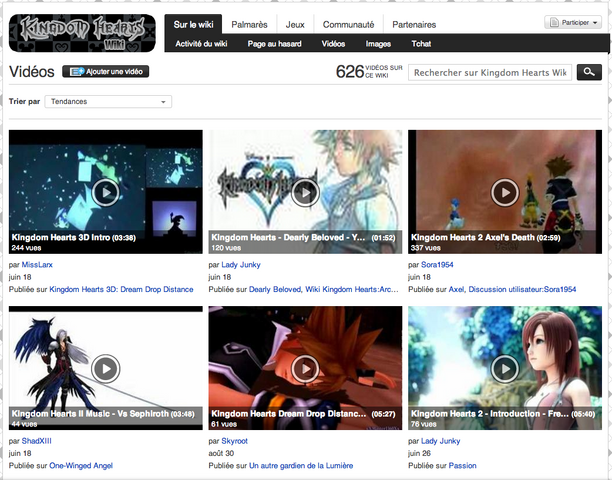Open Discussion utilisateur:Sora1954 link
Image resolution: width=612 pixels, height=480 pixels.
[522, 289]
